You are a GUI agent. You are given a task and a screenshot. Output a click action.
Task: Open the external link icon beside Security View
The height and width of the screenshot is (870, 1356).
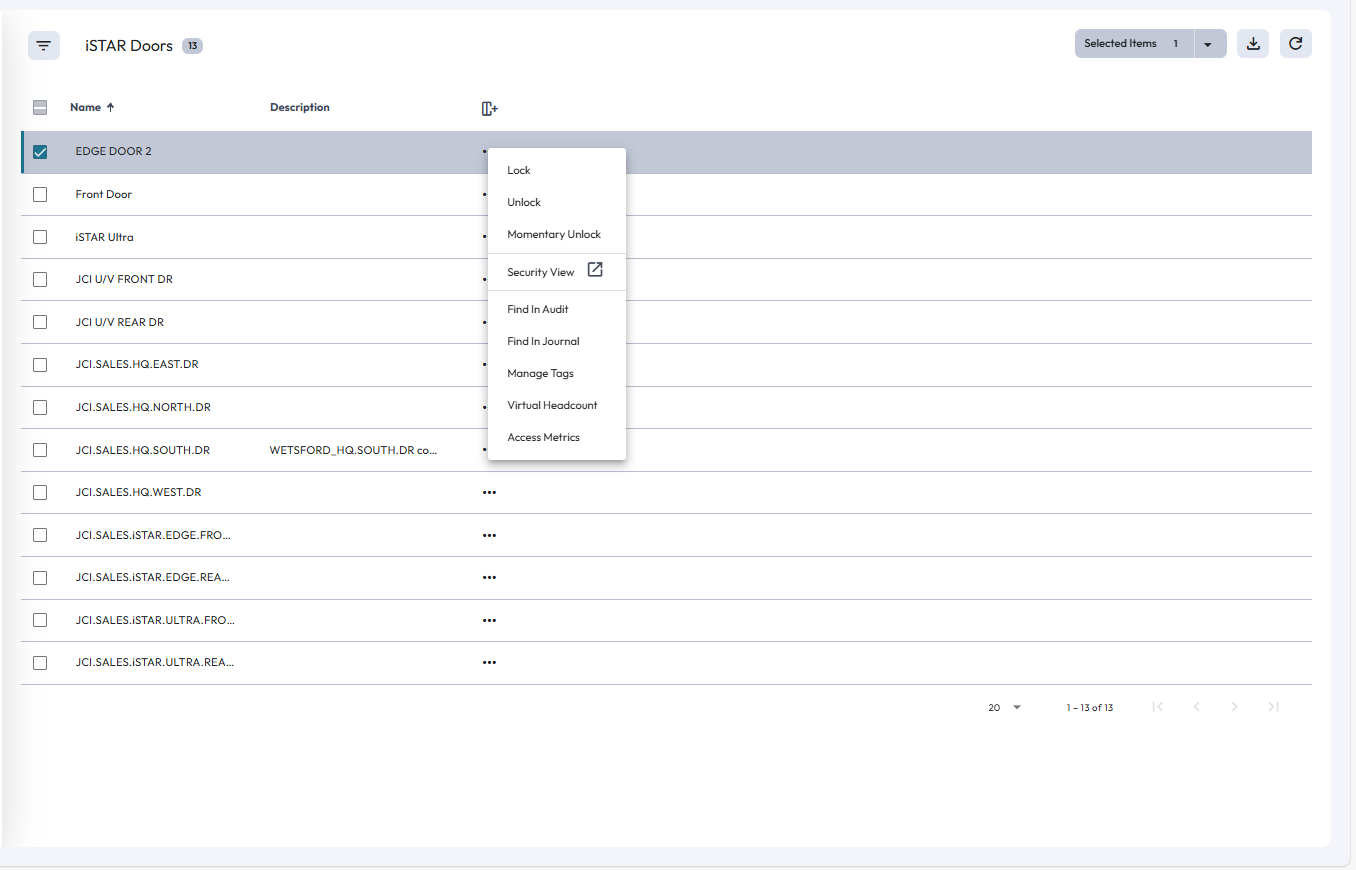click(x=594, y=269)
